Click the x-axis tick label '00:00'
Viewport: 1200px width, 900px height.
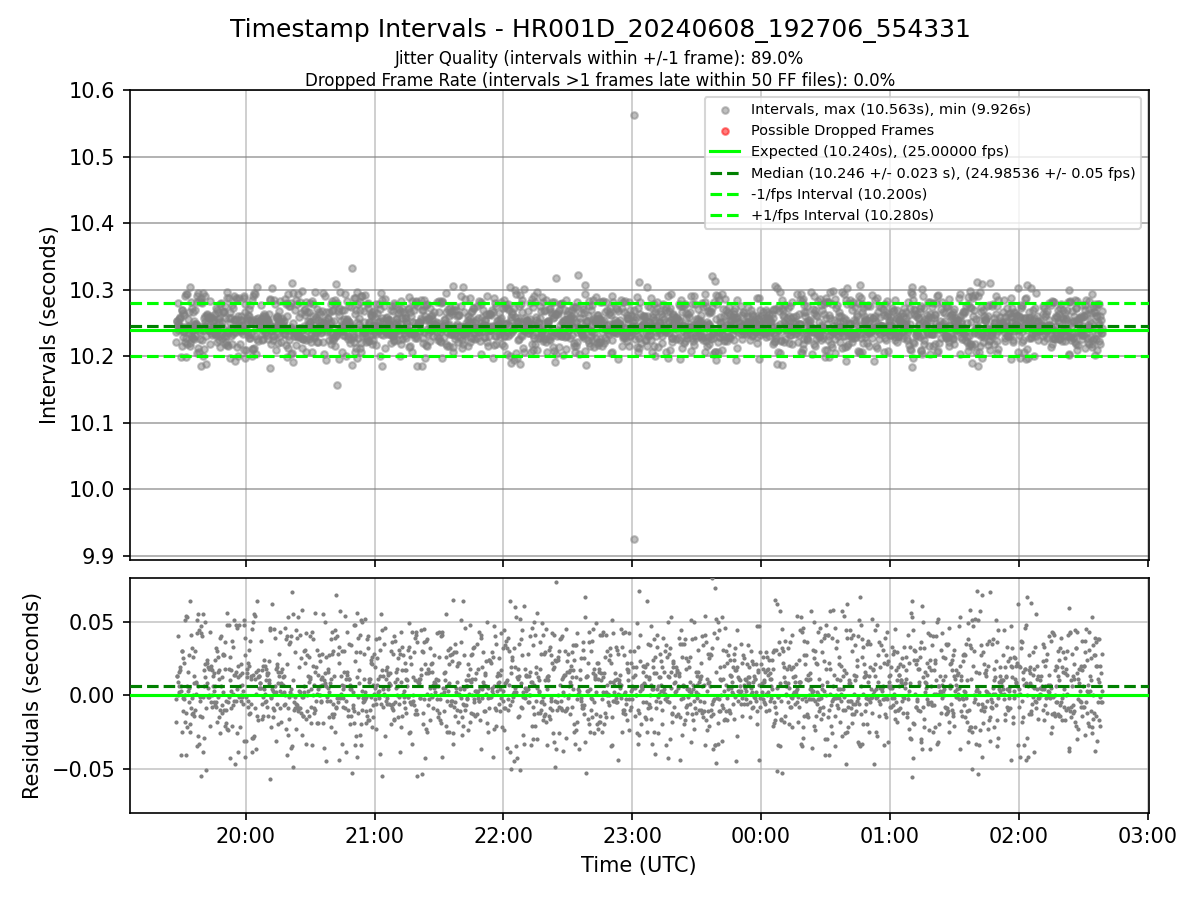tap(761, 834)
